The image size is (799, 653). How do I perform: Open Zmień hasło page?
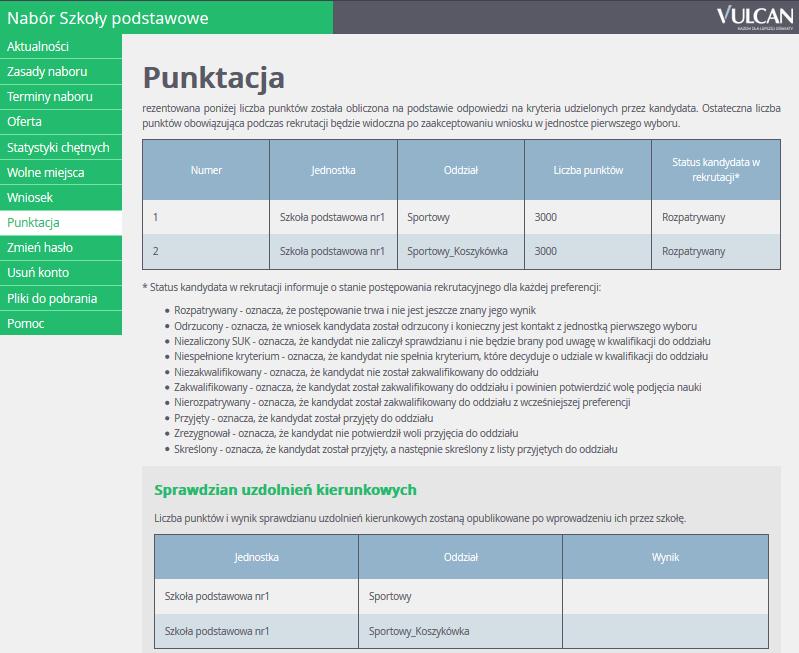[x=61, y=247]
